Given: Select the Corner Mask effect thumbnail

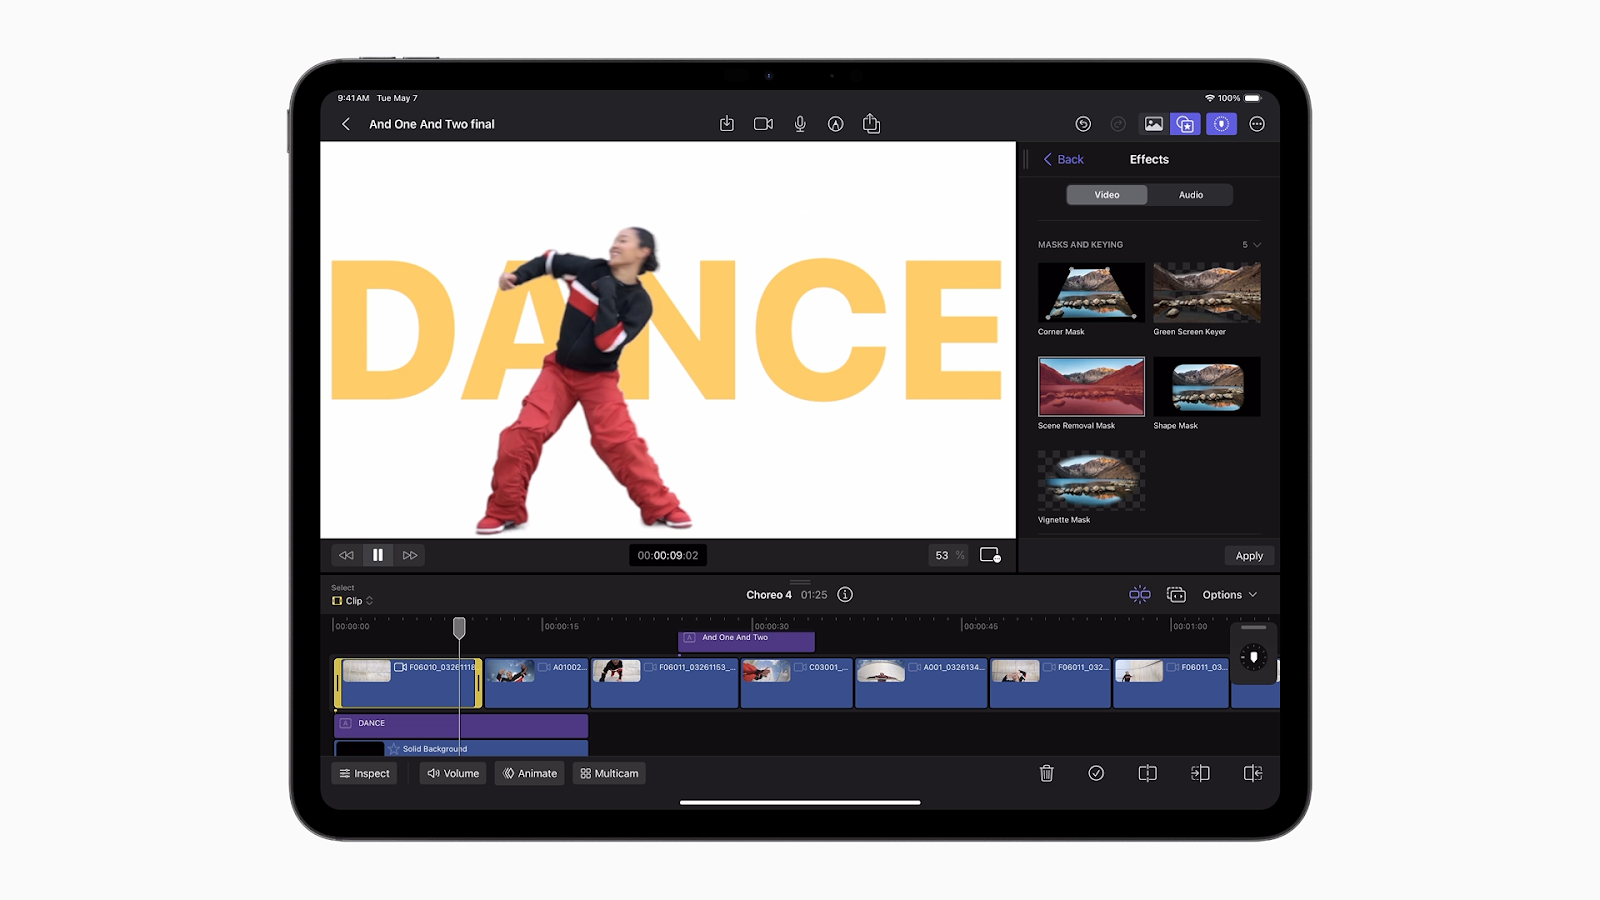Looking at the screenshot, I should click(x=1091, y=292).
